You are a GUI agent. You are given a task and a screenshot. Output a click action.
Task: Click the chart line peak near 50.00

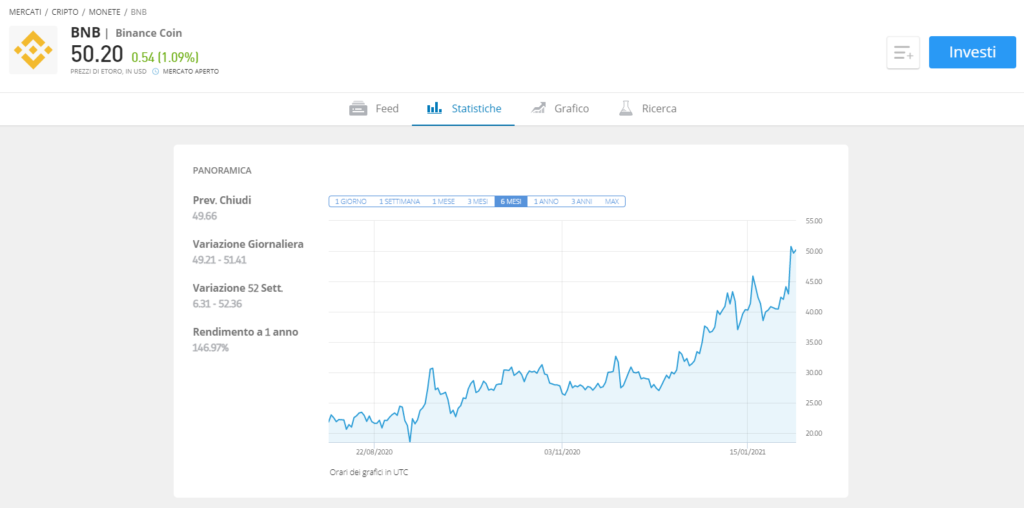tap(791, 247)
